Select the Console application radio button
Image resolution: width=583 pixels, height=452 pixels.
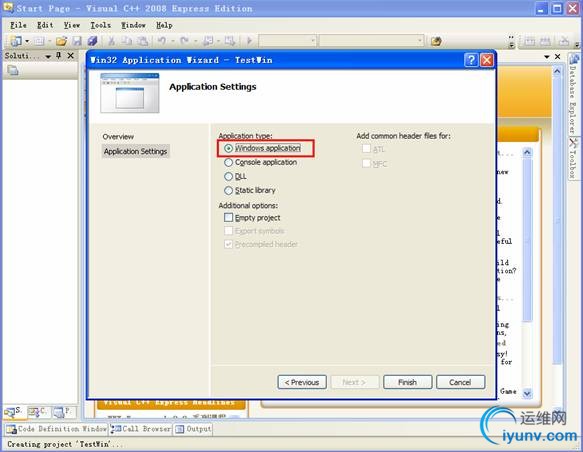pos(229,162)
